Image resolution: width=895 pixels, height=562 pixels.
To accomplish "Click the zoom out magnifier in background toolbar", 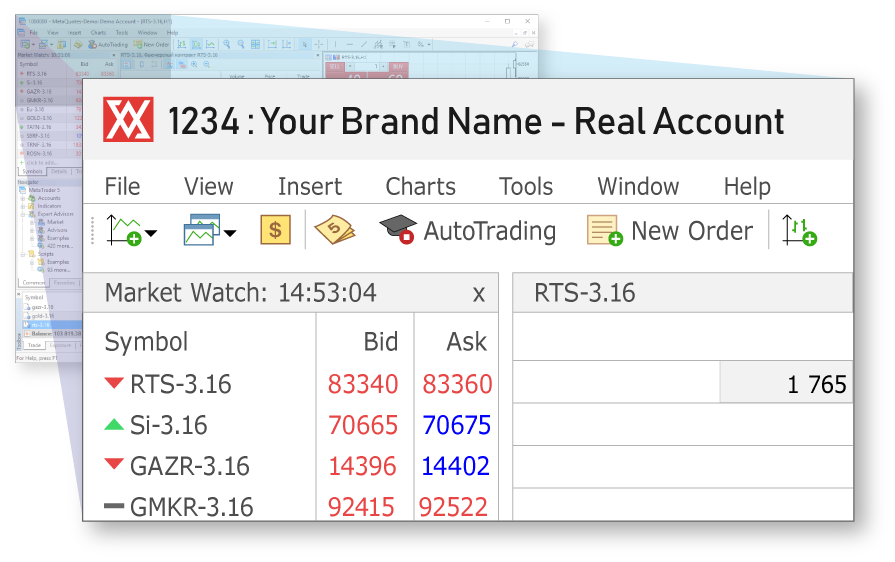I will (x=241, y=44).
